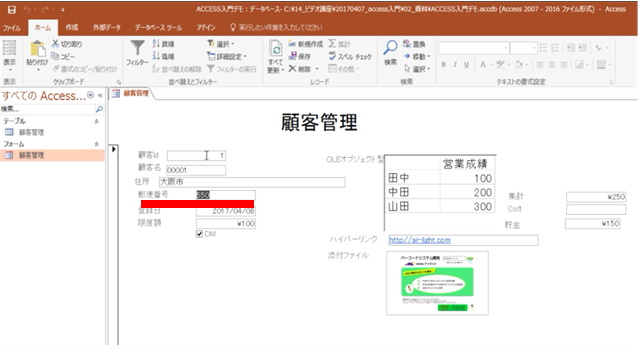Open the font size combo box

pyautogui.click(x=523, y=48)
